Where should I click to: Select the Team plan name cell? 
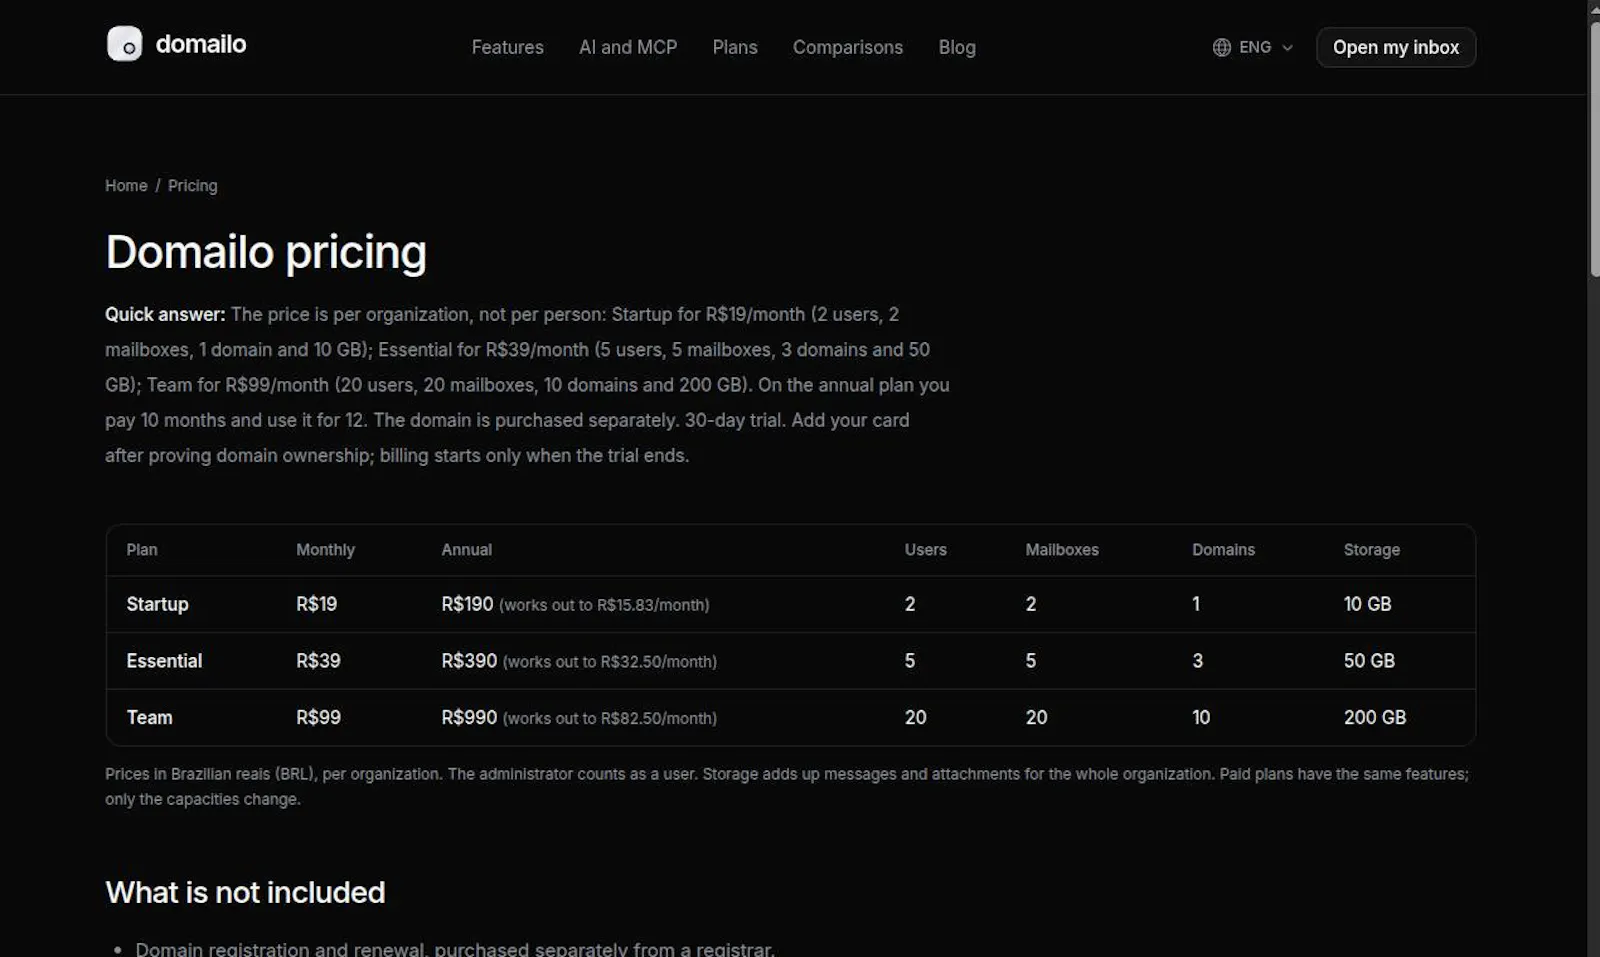pyautogui.click(x=149, y=718)
